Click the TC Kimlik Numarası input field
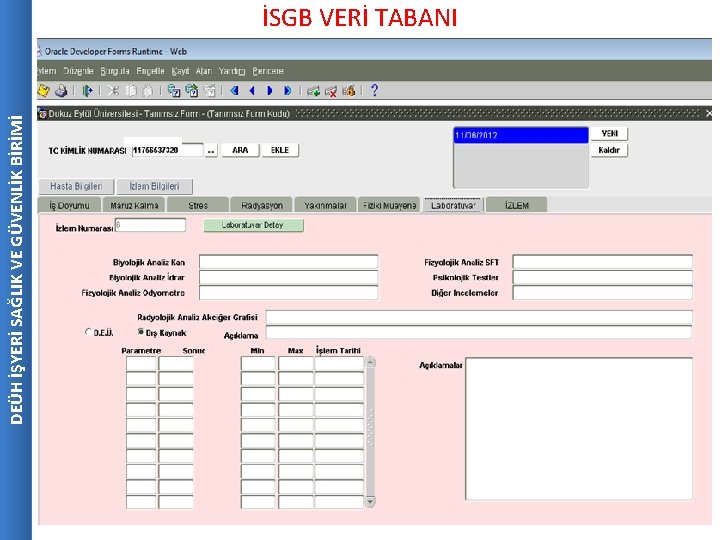This screenshot has width=720, height=540. pyautogui.click(x=168, y=150)
